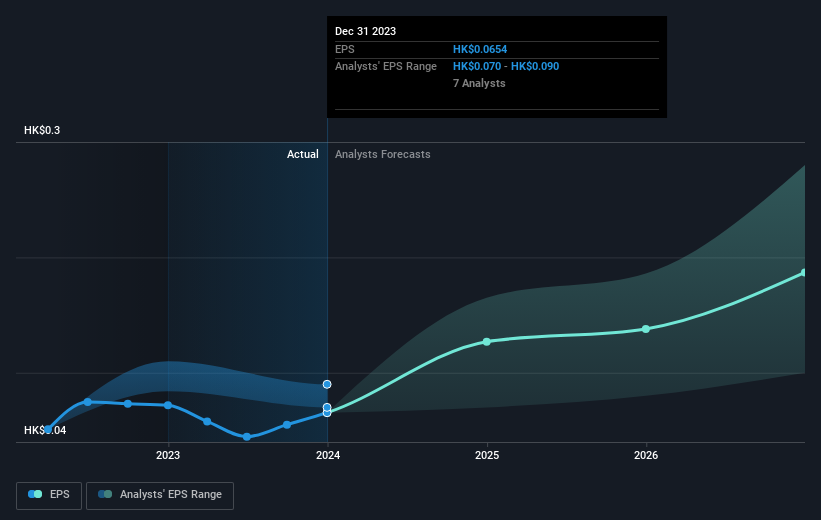Select the upper analyst range marker at 2024

click(327, 384)
